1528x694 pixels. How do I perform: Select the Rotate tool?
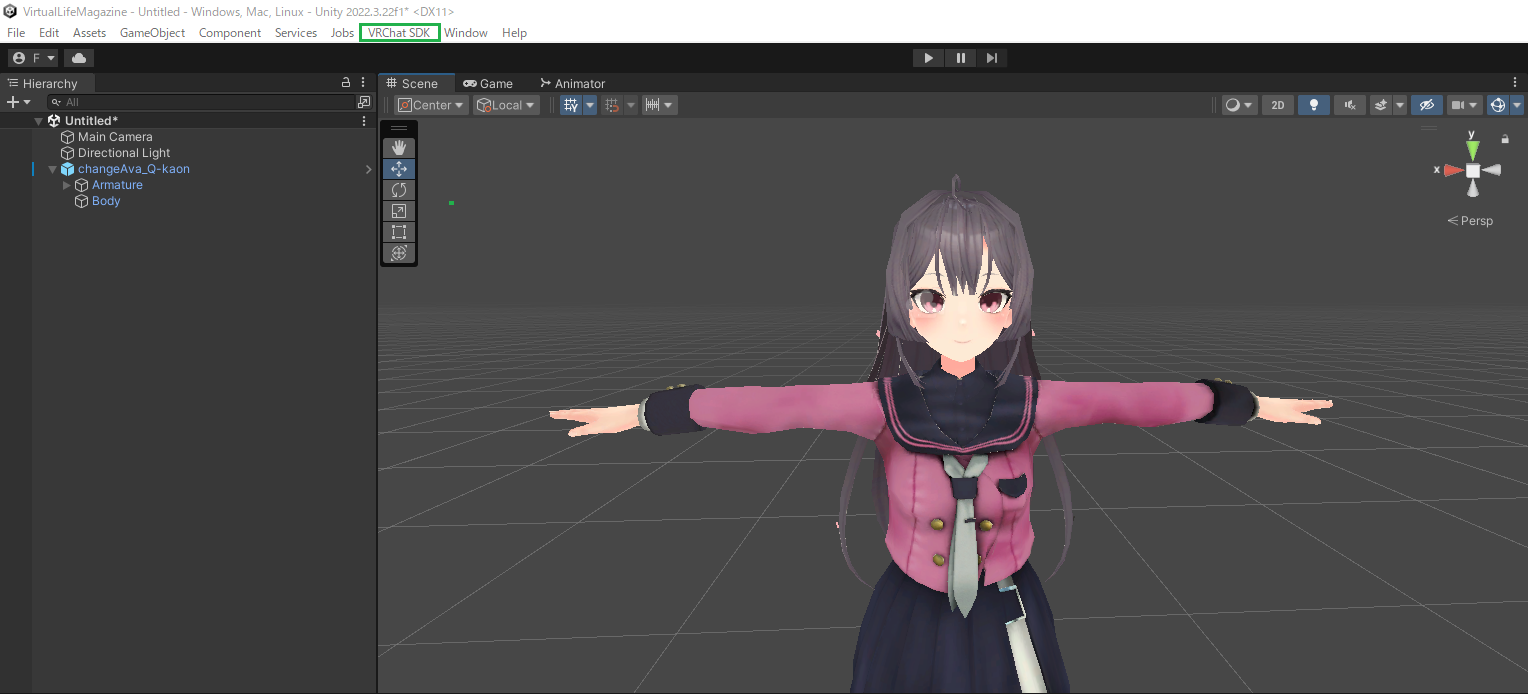399,190
